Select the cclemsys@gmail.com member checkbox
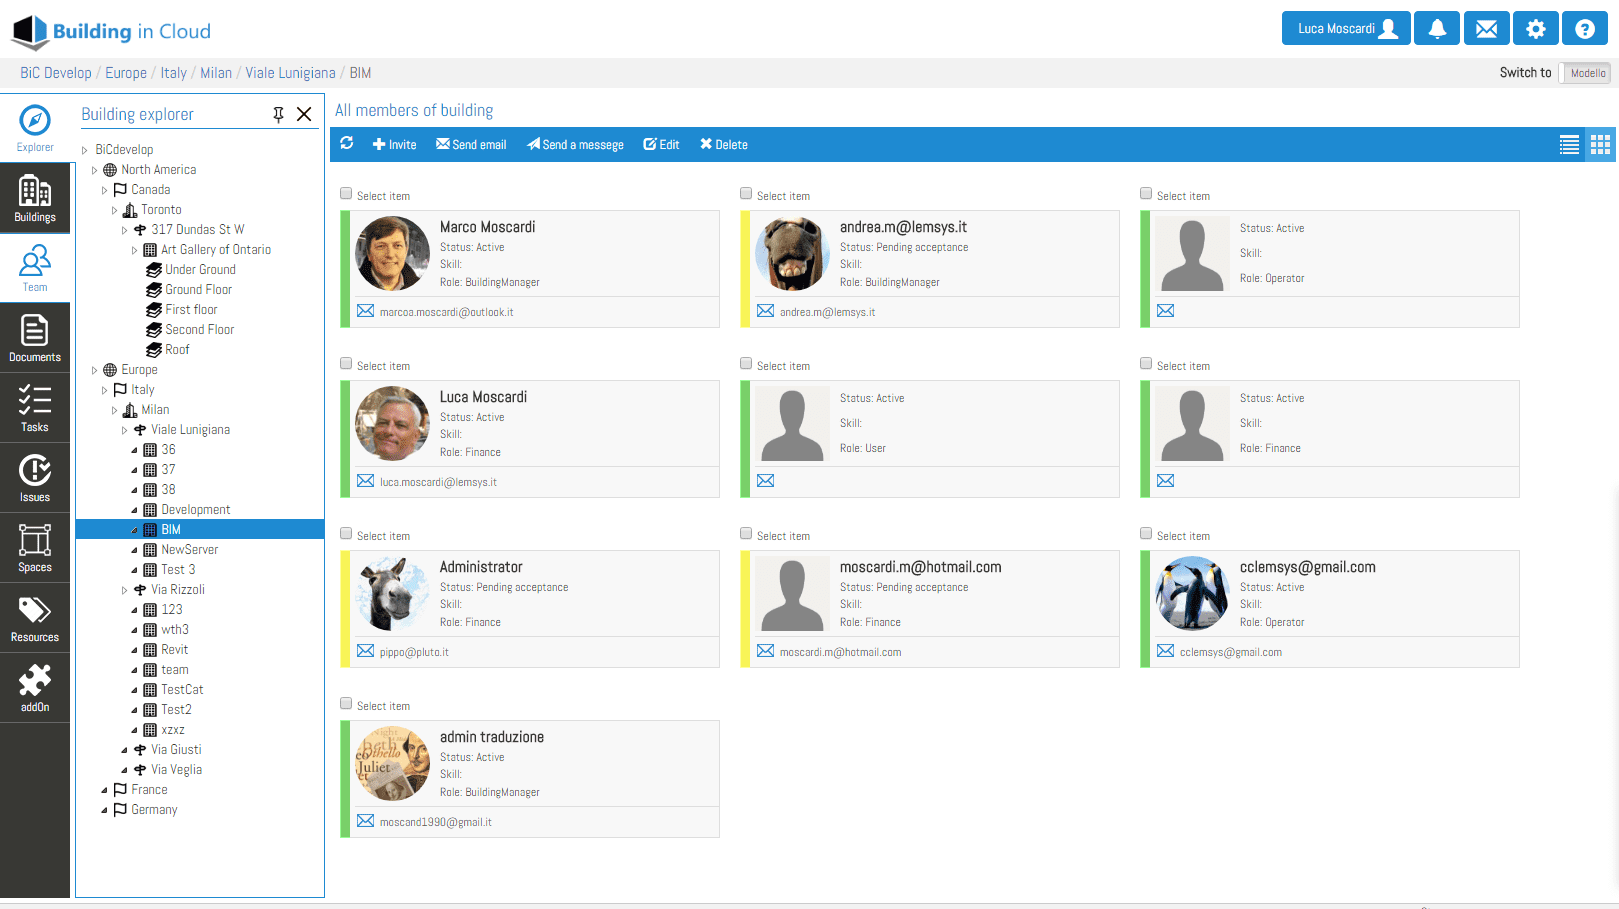This screenshot has width=1619, height=909. (x=1146, y=534)
